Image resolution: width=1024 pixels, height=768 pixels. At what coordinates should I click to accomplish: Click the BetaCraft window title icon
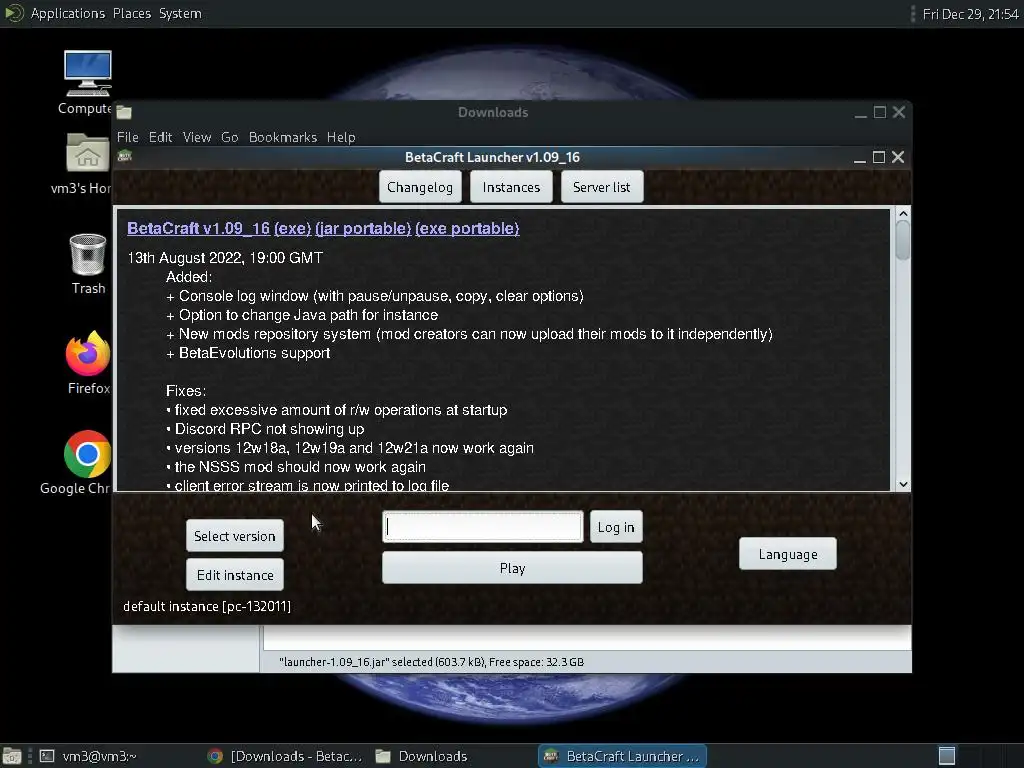(125, 156)
